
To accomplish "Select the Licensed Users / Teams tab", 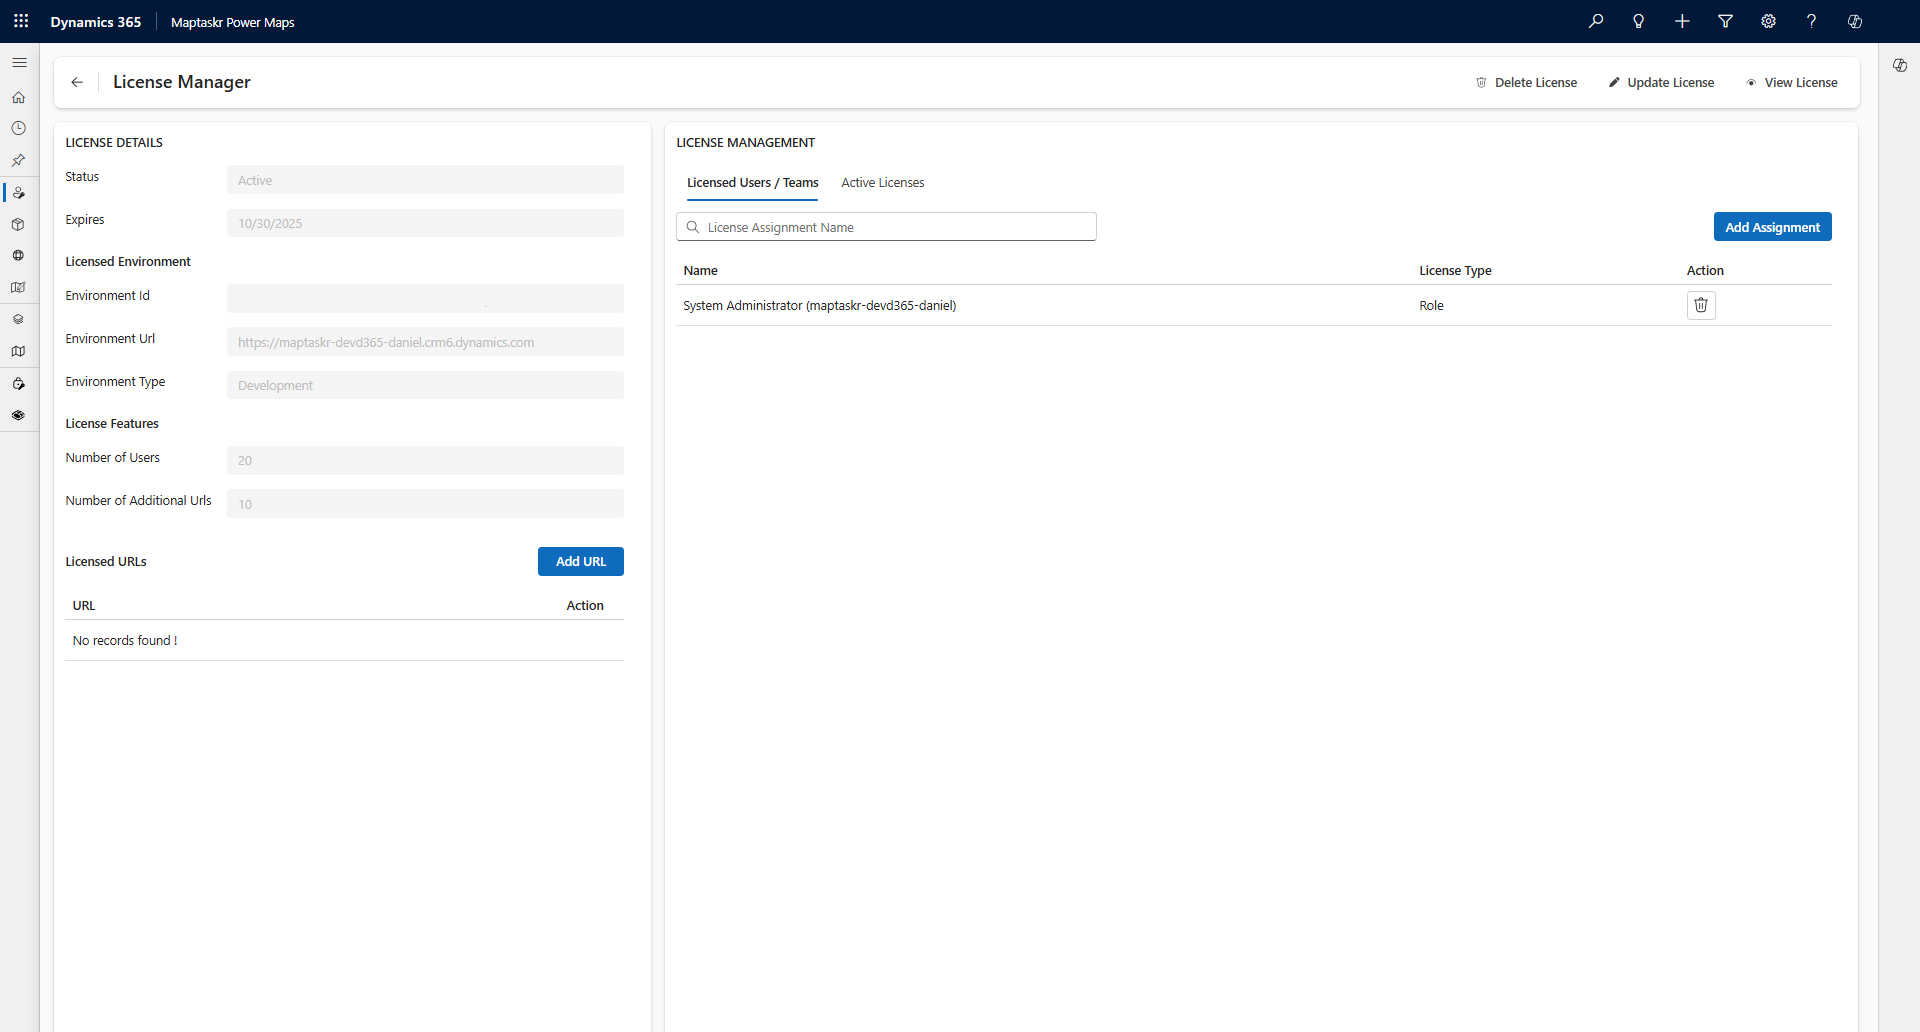I will tap(752, 182).
